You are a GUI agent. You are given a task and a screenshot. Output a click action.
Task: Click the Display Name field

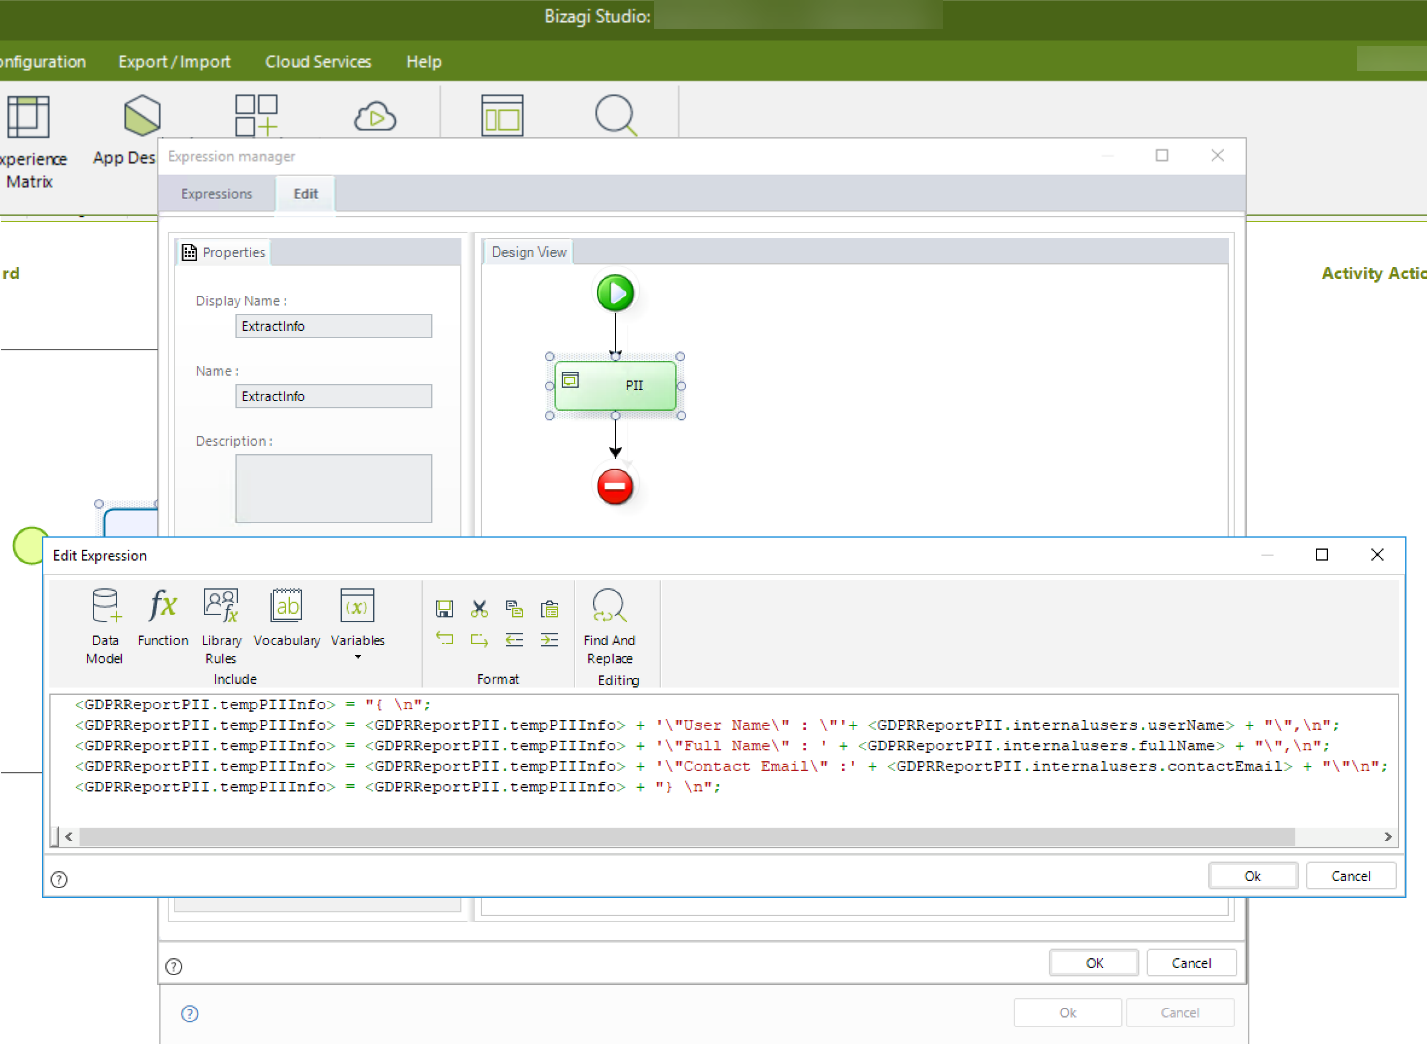(x=334, y=326)
